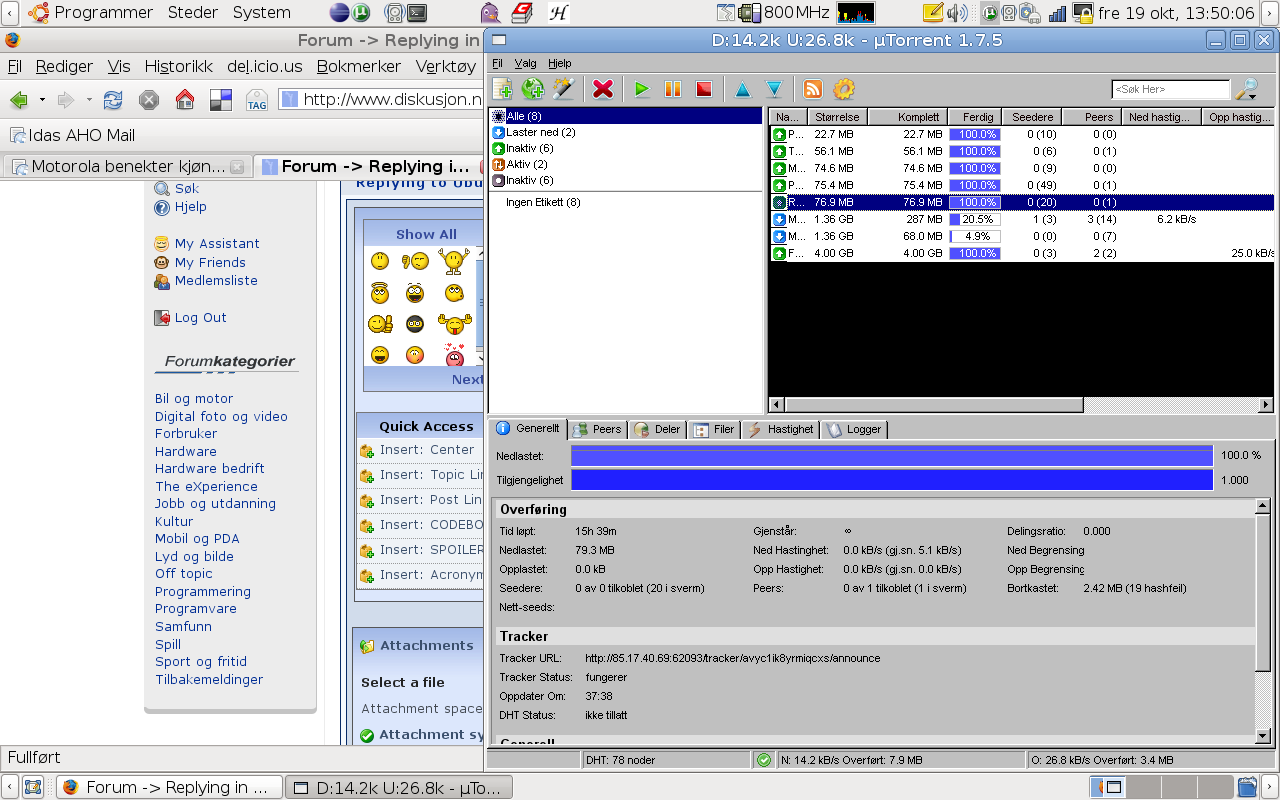Select the torrent at 20.5% progress
Image resolution: width=1280 pixels, height=800 pixels.
click(1021, 219)
